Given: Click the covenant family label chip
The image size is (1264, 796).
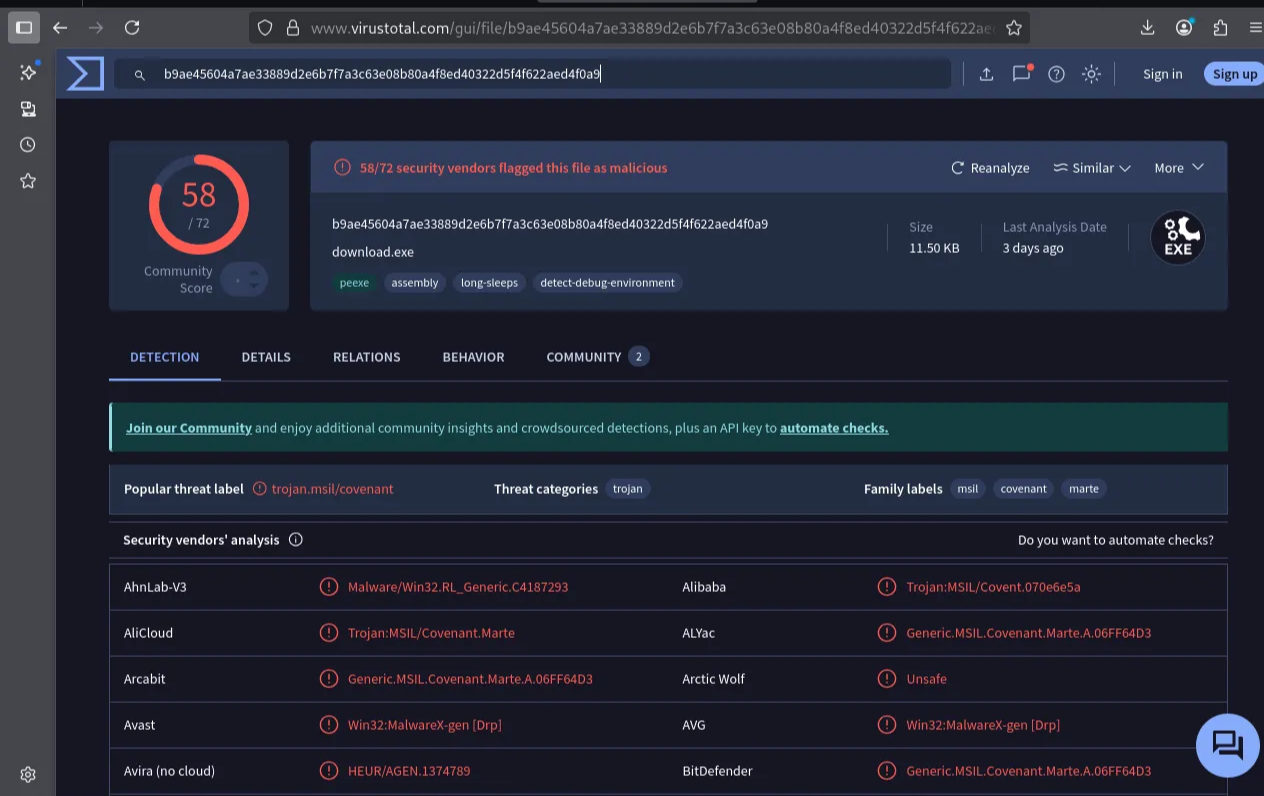Looking at the screenshot, I should click(1024, 489).
